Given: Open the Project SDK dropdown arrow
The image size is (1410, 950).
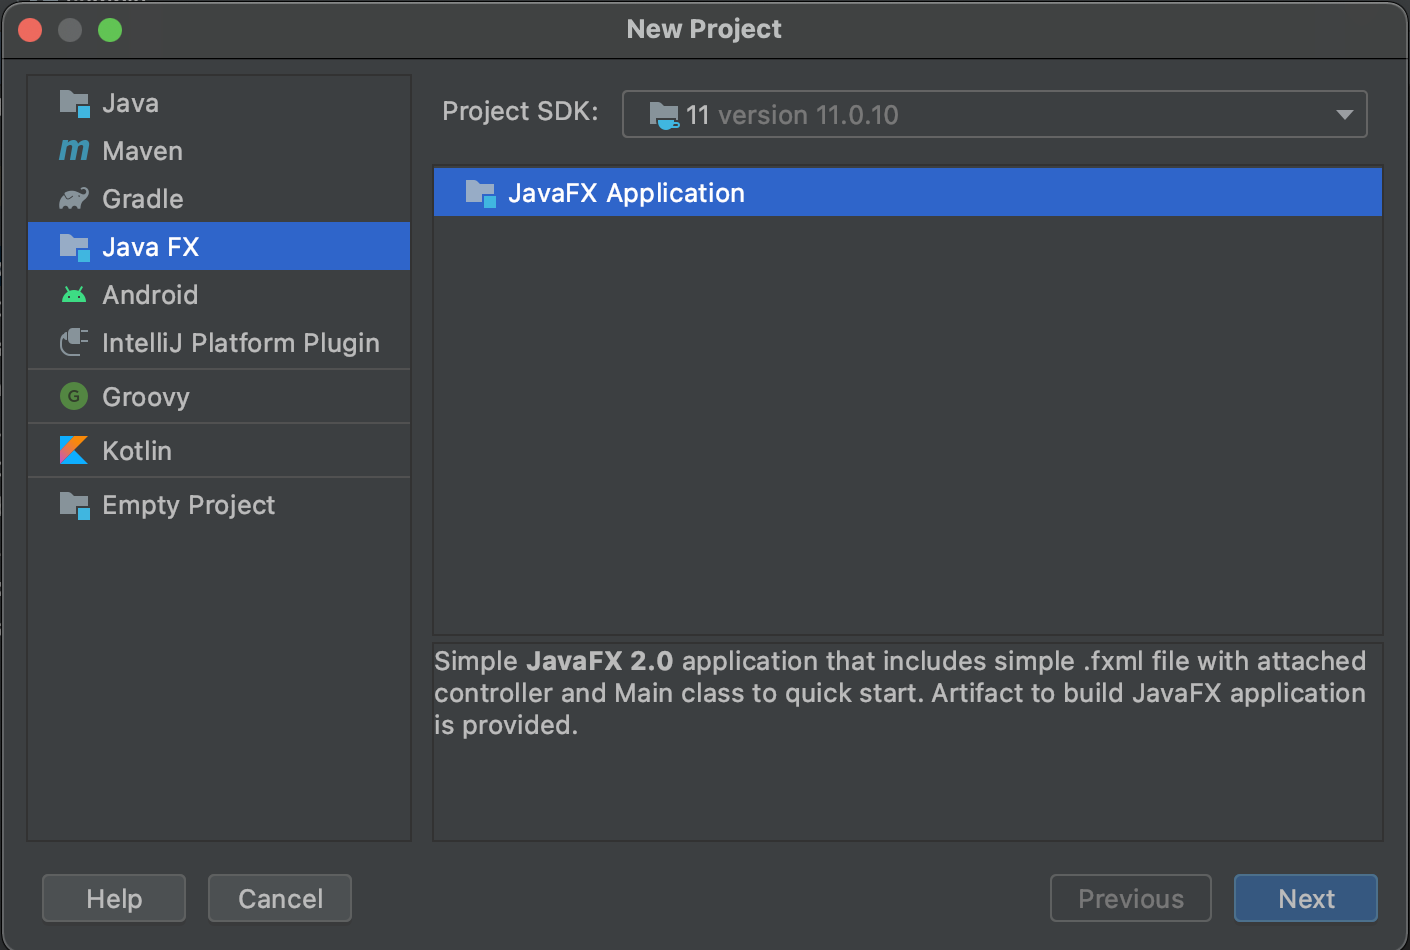Looking at the screenshot, I should pyautogui.click(x=1344, y=114).
